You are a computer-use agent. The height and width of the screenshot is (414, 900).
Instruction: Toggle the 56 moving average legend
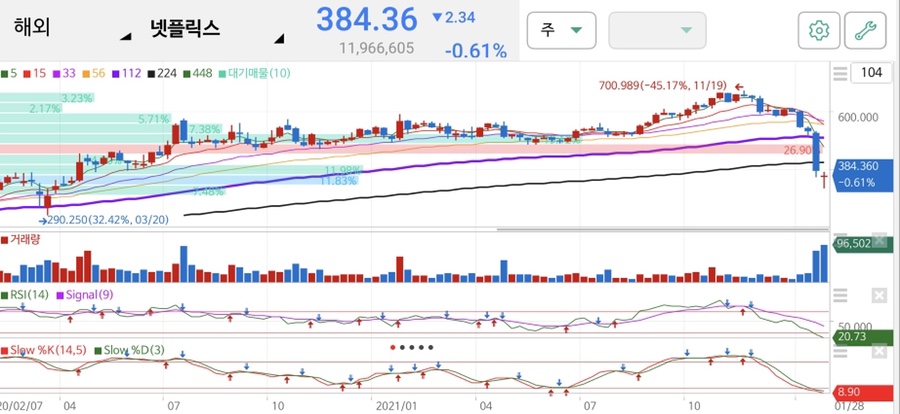(95, 73)
